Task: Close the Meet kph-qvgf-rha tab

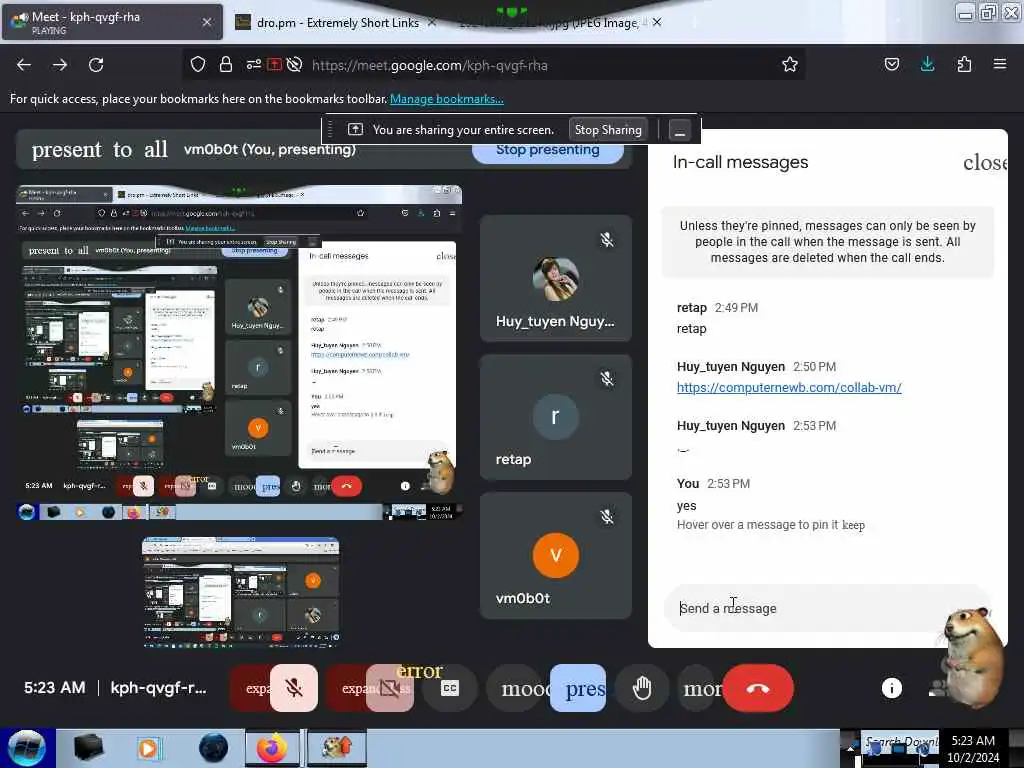Action: [x=206, y=22]
